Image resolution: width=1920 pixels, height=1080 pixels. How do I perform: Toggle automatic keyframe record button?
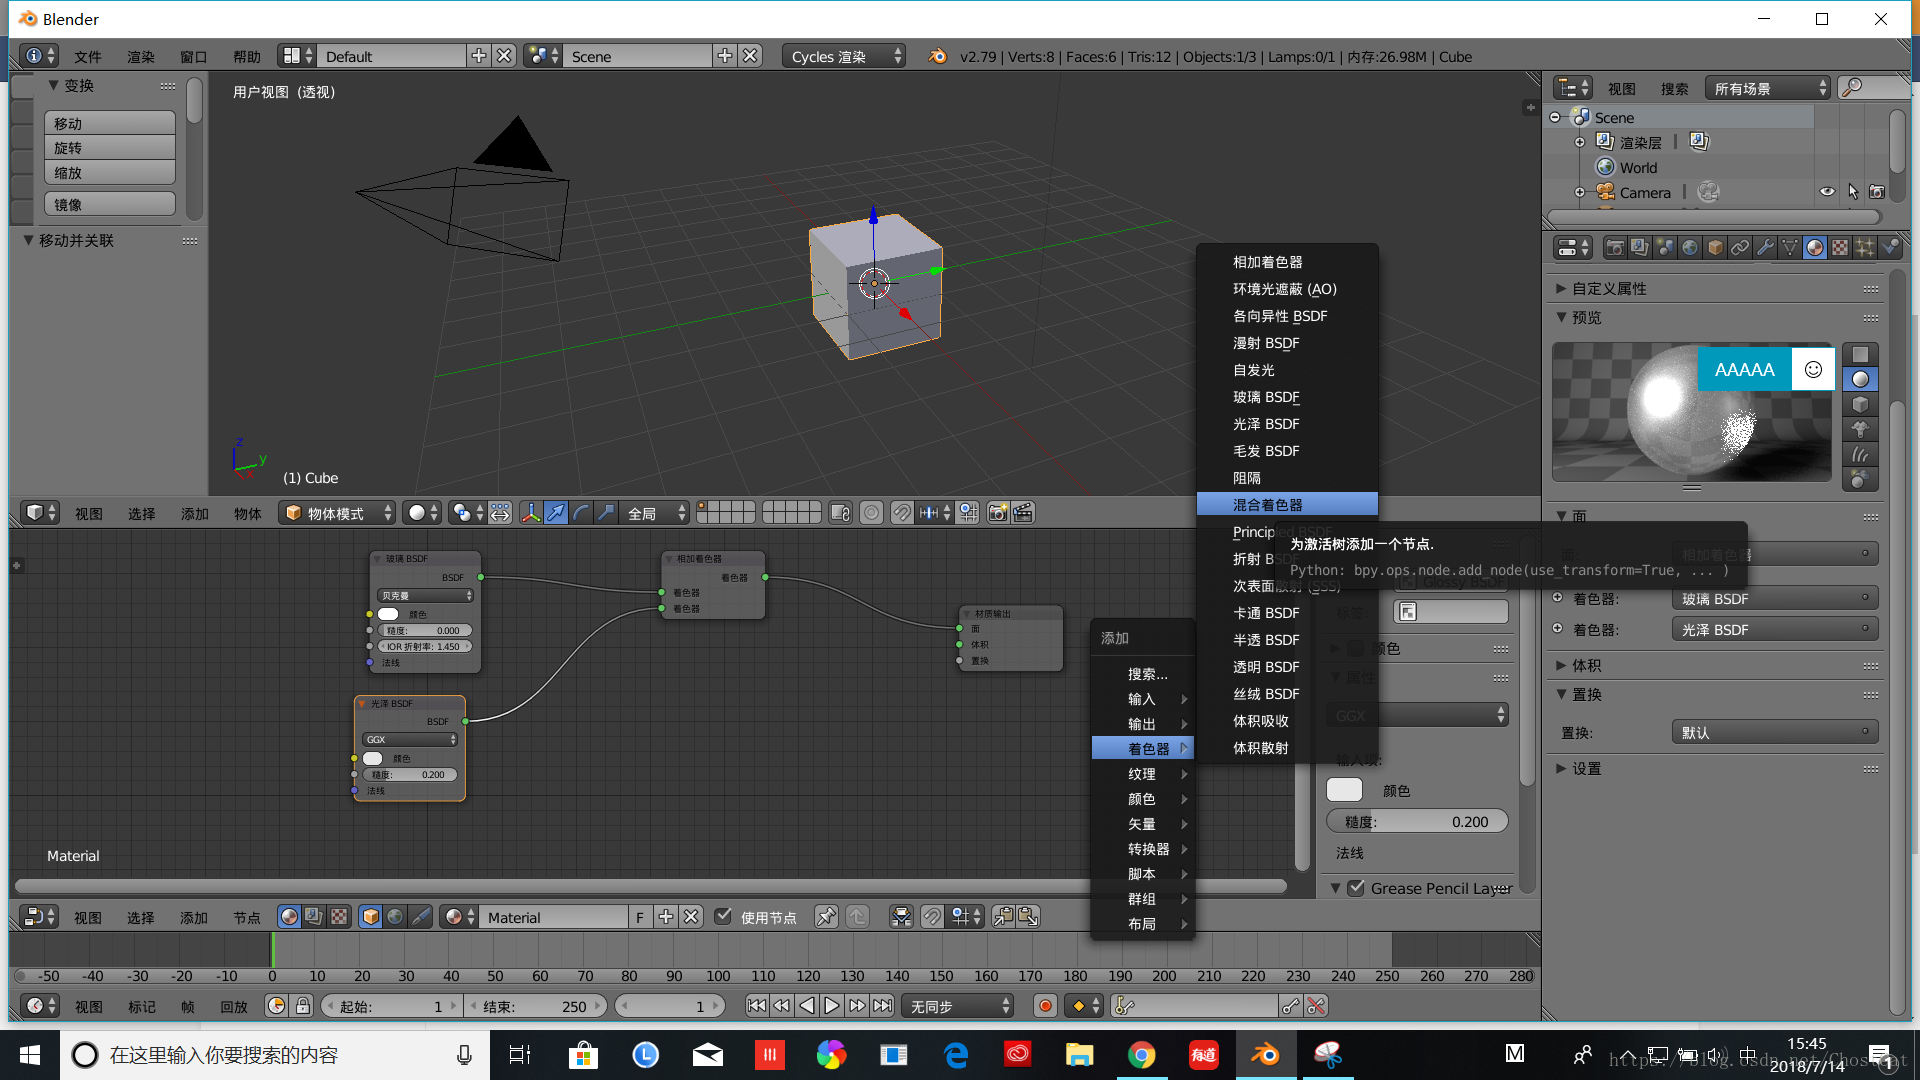click(x=1046, y=1006)
